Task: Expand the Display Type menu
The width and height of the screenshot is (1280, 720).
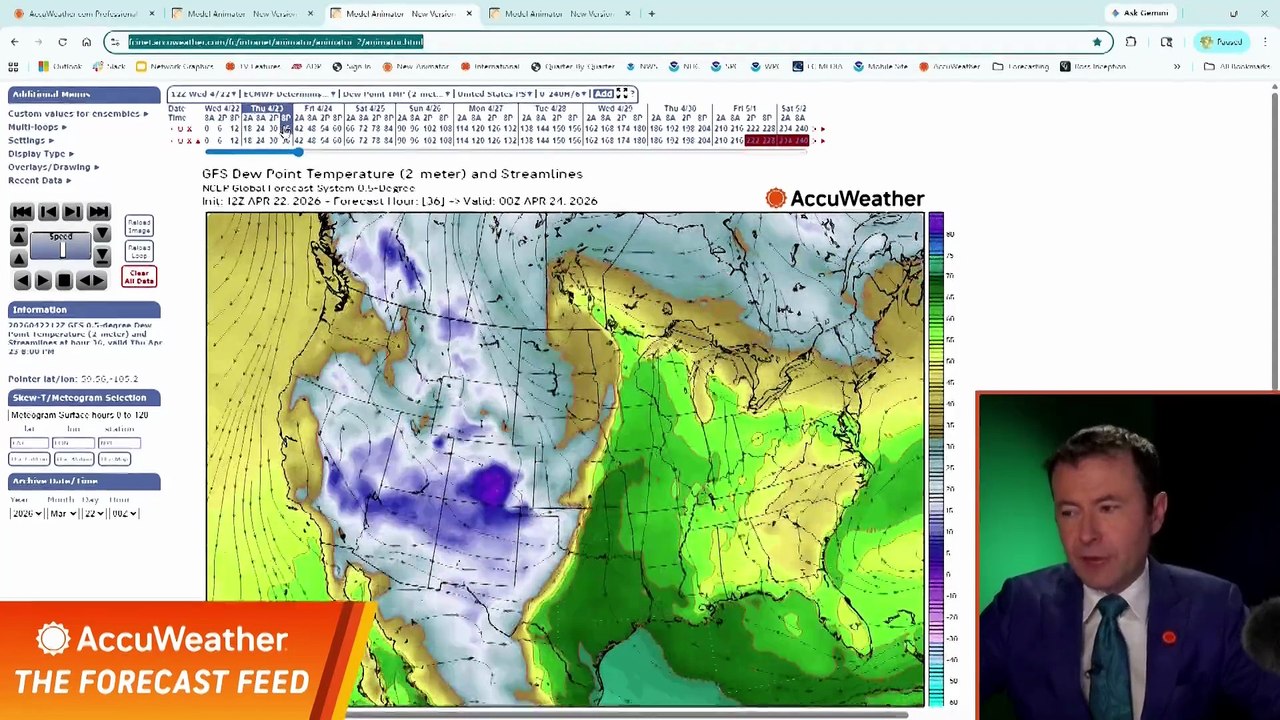Action: pos(40,154)
